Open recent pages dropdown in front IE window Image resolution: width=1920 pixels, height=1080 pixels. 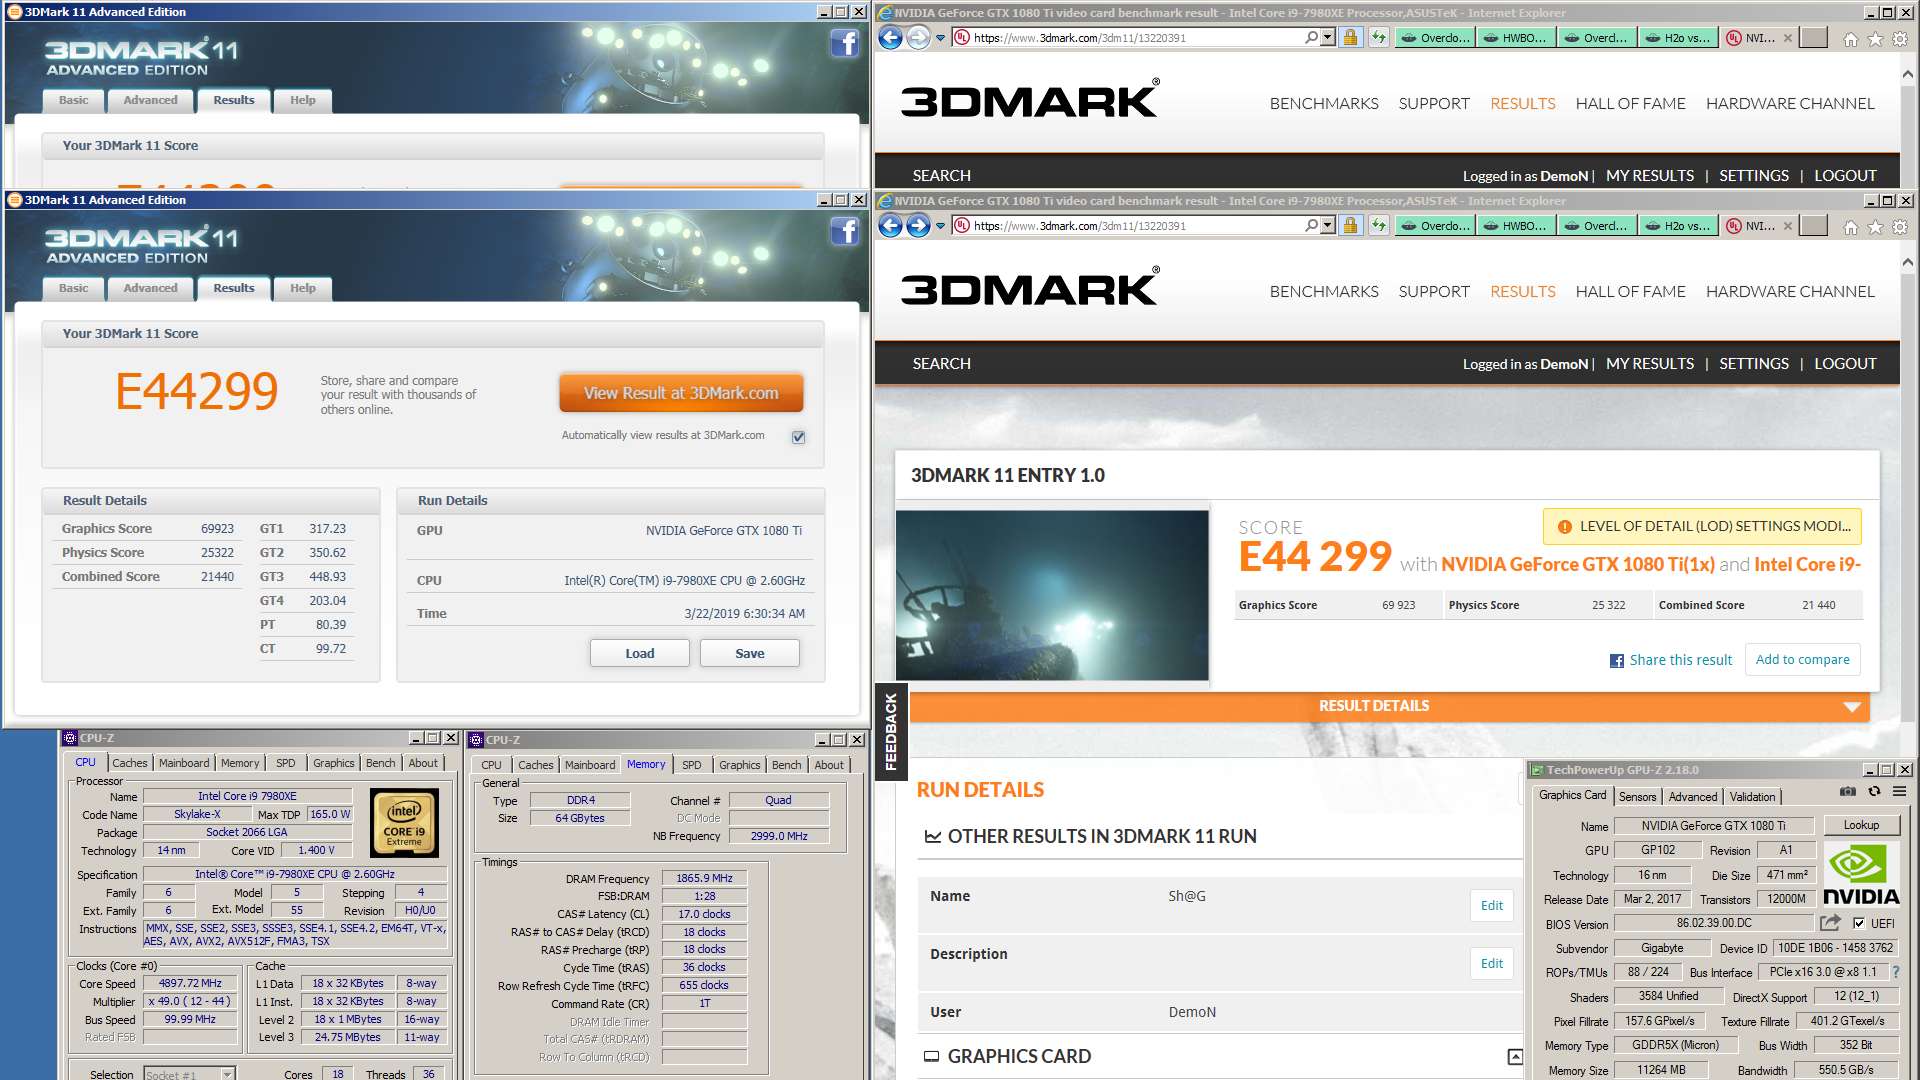940,226
